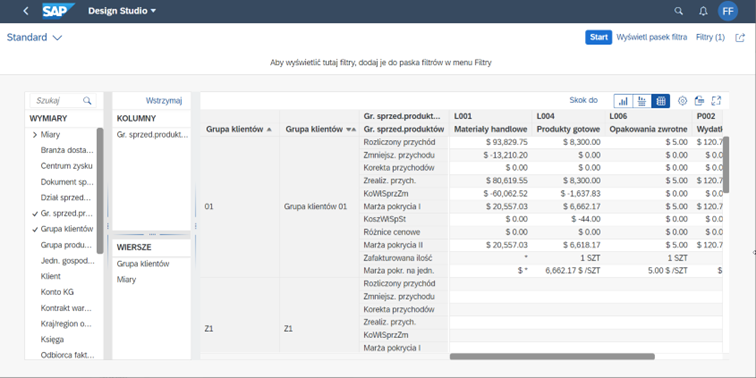
Task: Select Centrum zysku dimension
Action: tap(67, 166)
